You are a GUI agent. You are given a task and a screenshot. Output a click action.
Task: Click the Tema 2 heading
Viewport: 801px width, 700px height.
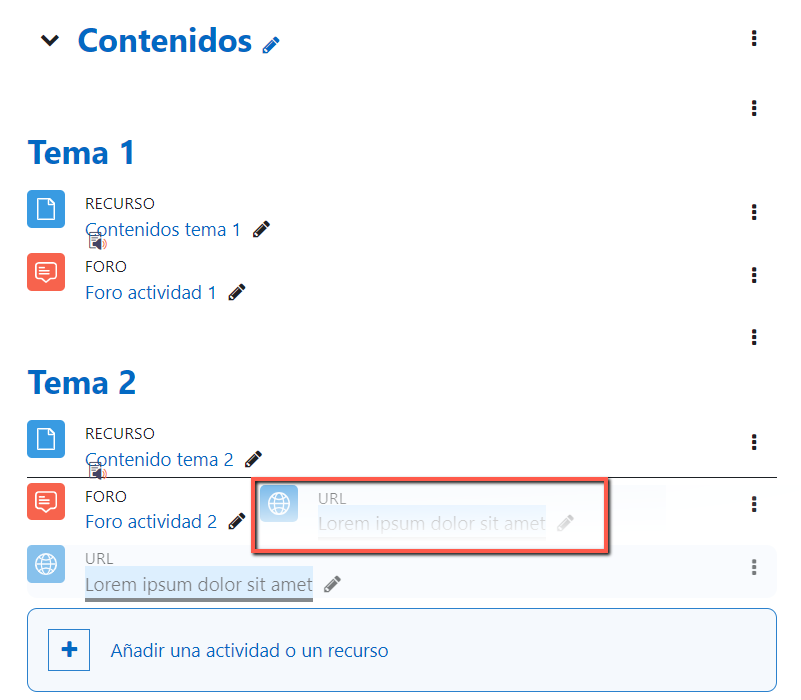click(x=82, y=383)
